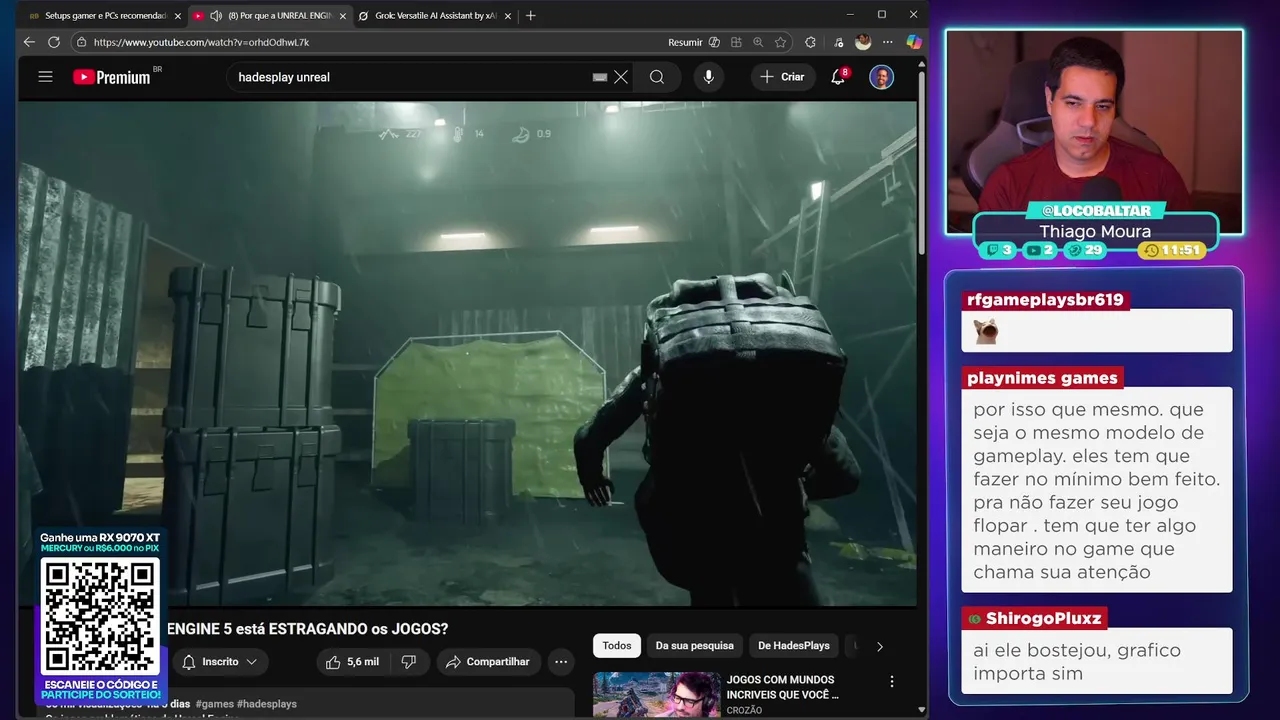Click the Compartilhar share button
The height and width of the screenshot is (720, 1280).
[x=488, y=662]
